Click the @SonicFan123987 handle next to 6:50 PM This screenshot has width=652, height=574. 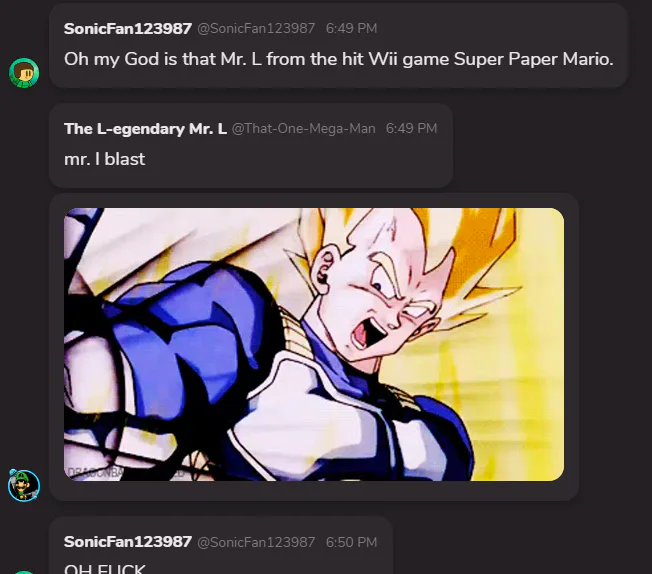point(256,542)
